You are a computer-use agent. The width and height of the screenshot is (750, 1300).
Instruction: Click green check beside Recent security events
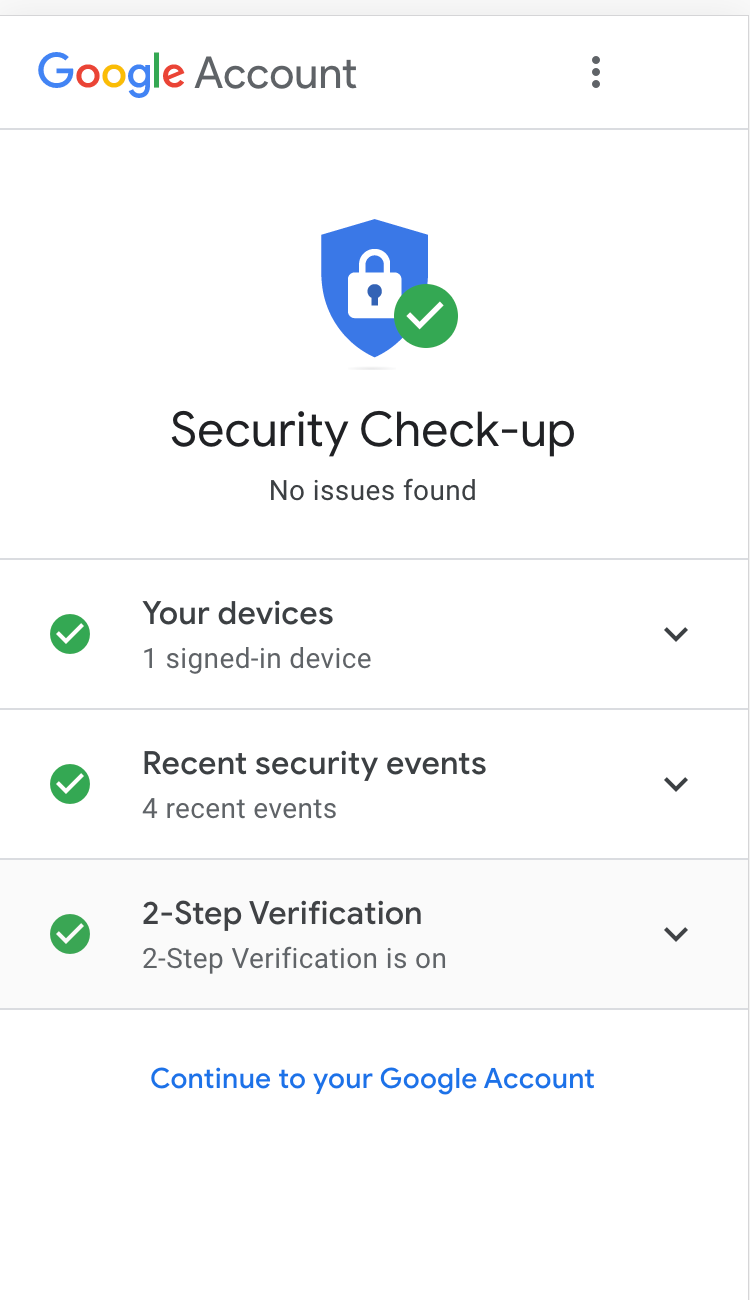tap(70, 784)
